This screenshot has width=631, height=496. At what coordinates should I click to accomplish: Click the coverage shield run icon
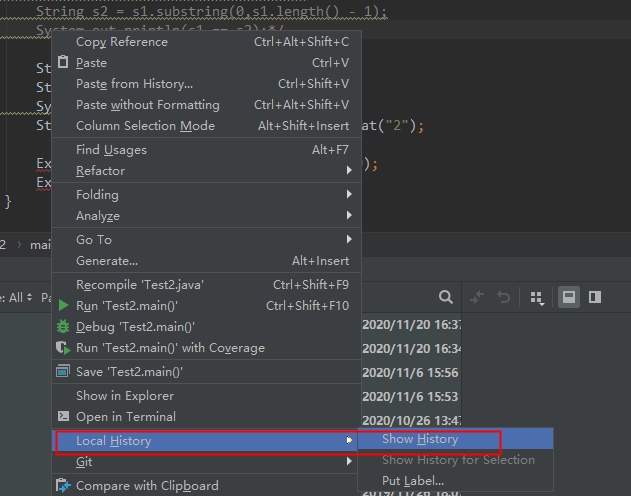63,348
